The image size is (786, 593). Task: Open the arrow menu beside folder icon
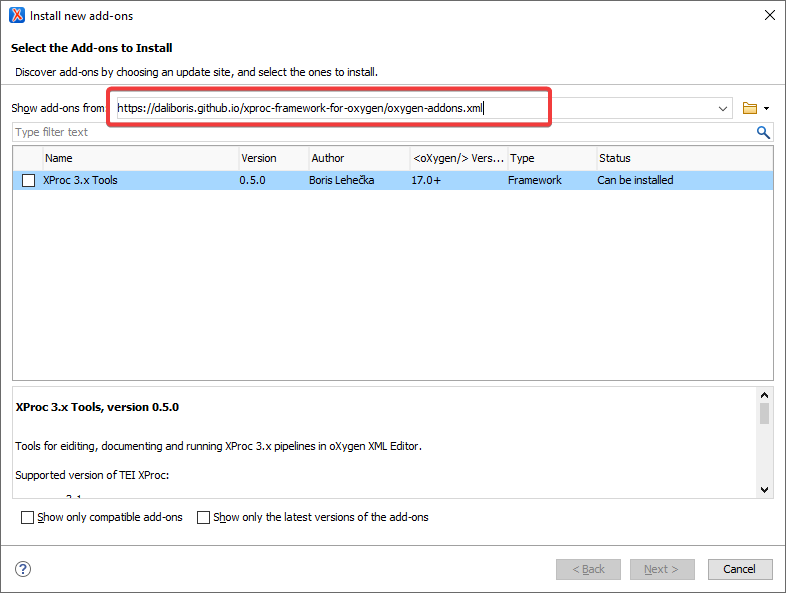pyautogui.click(x=766, y=108)
